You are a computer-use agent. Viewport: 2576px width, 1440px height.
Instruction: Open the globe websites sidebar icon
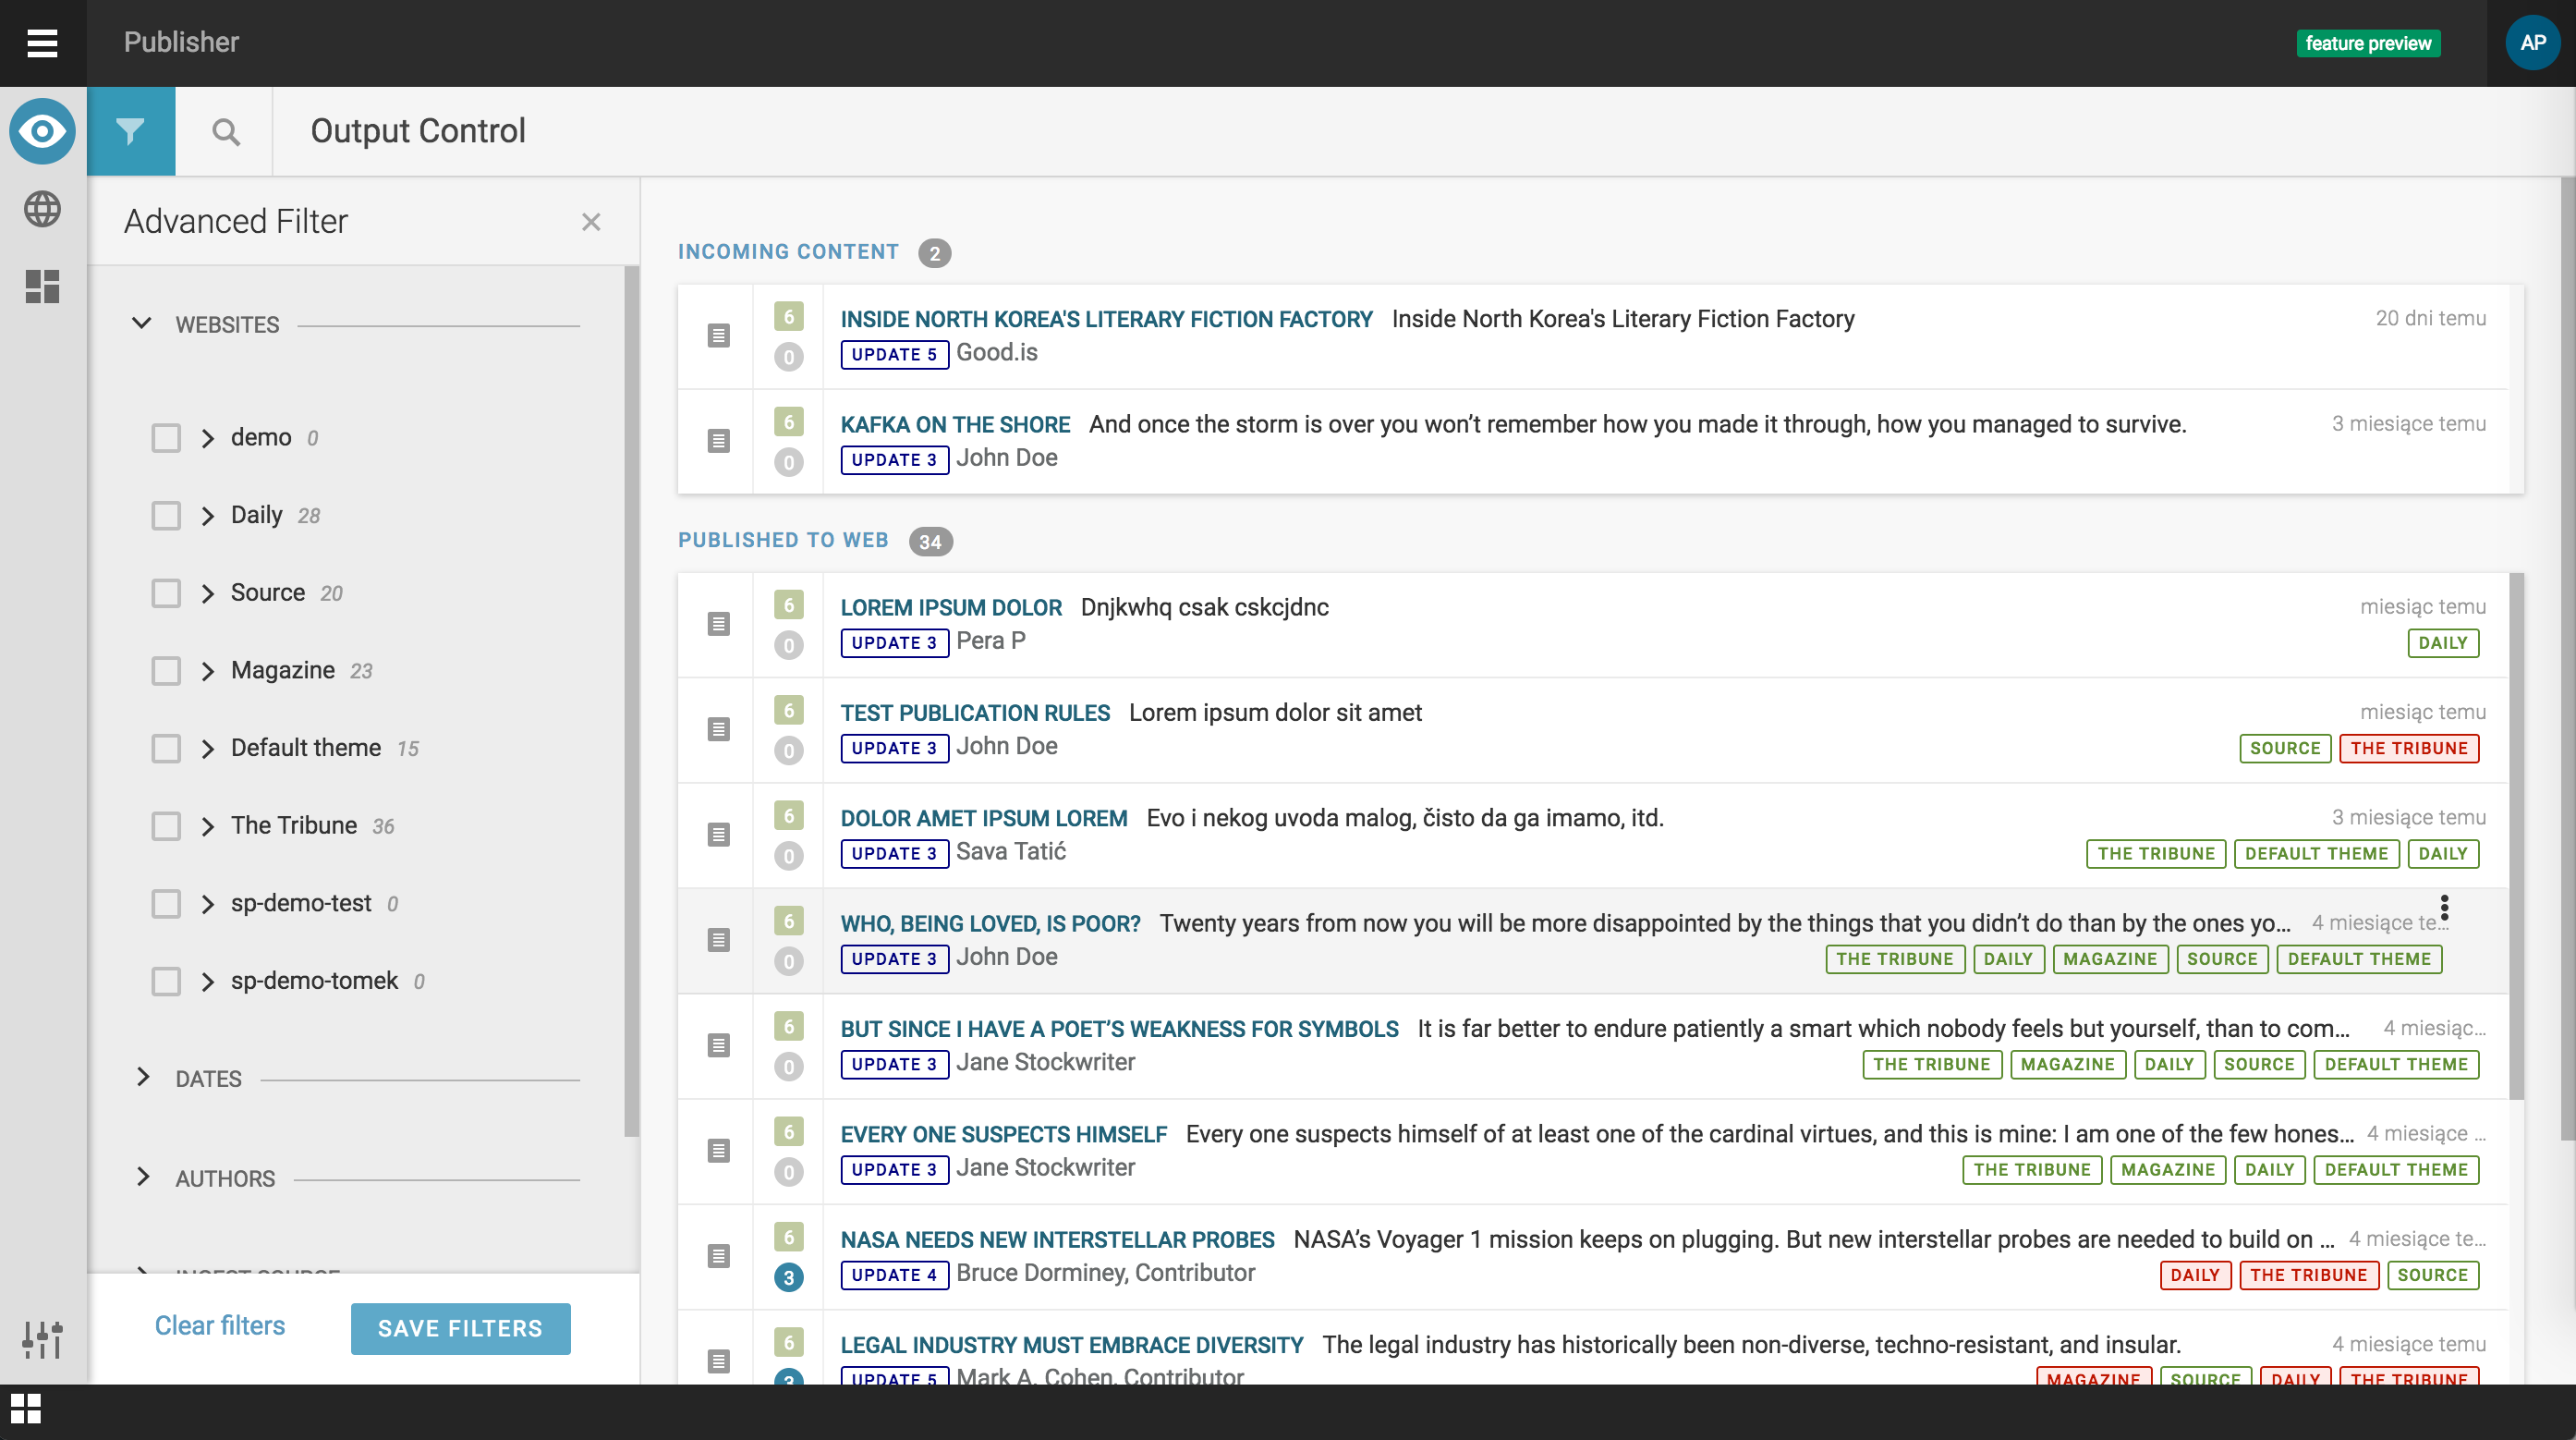click(x=42, y=209)
